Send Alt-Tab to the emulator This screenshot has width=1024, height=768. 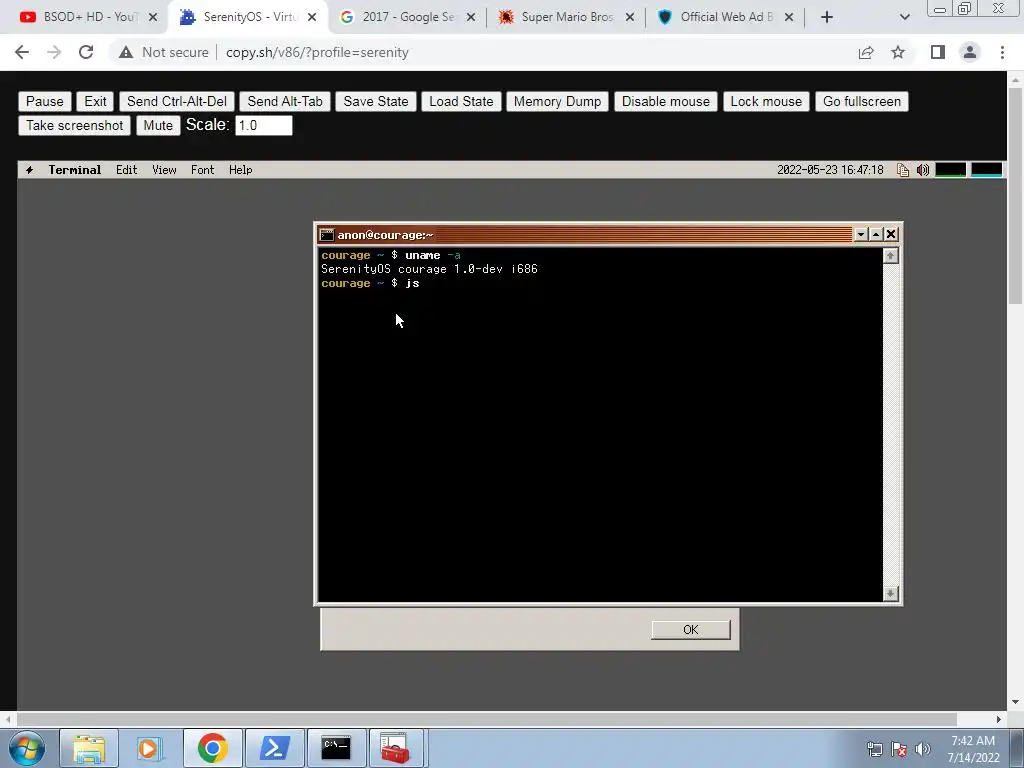click(x=285, y=101)
